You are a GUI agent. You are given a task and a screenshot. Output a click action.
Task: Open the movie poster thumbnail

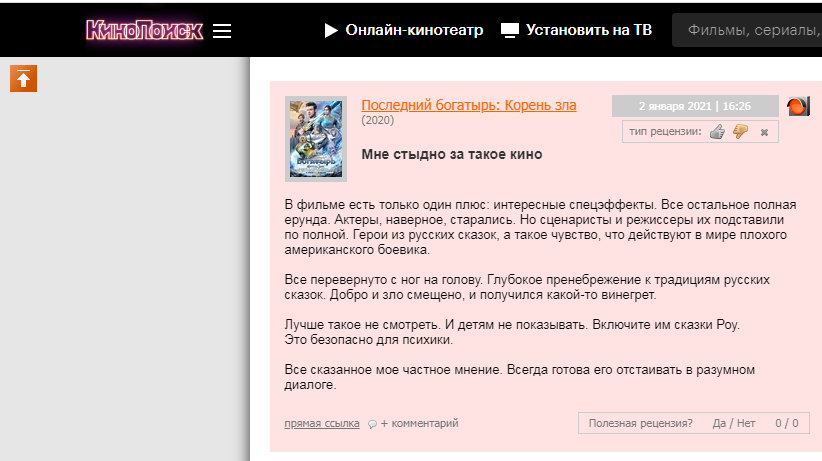point(316,139)
